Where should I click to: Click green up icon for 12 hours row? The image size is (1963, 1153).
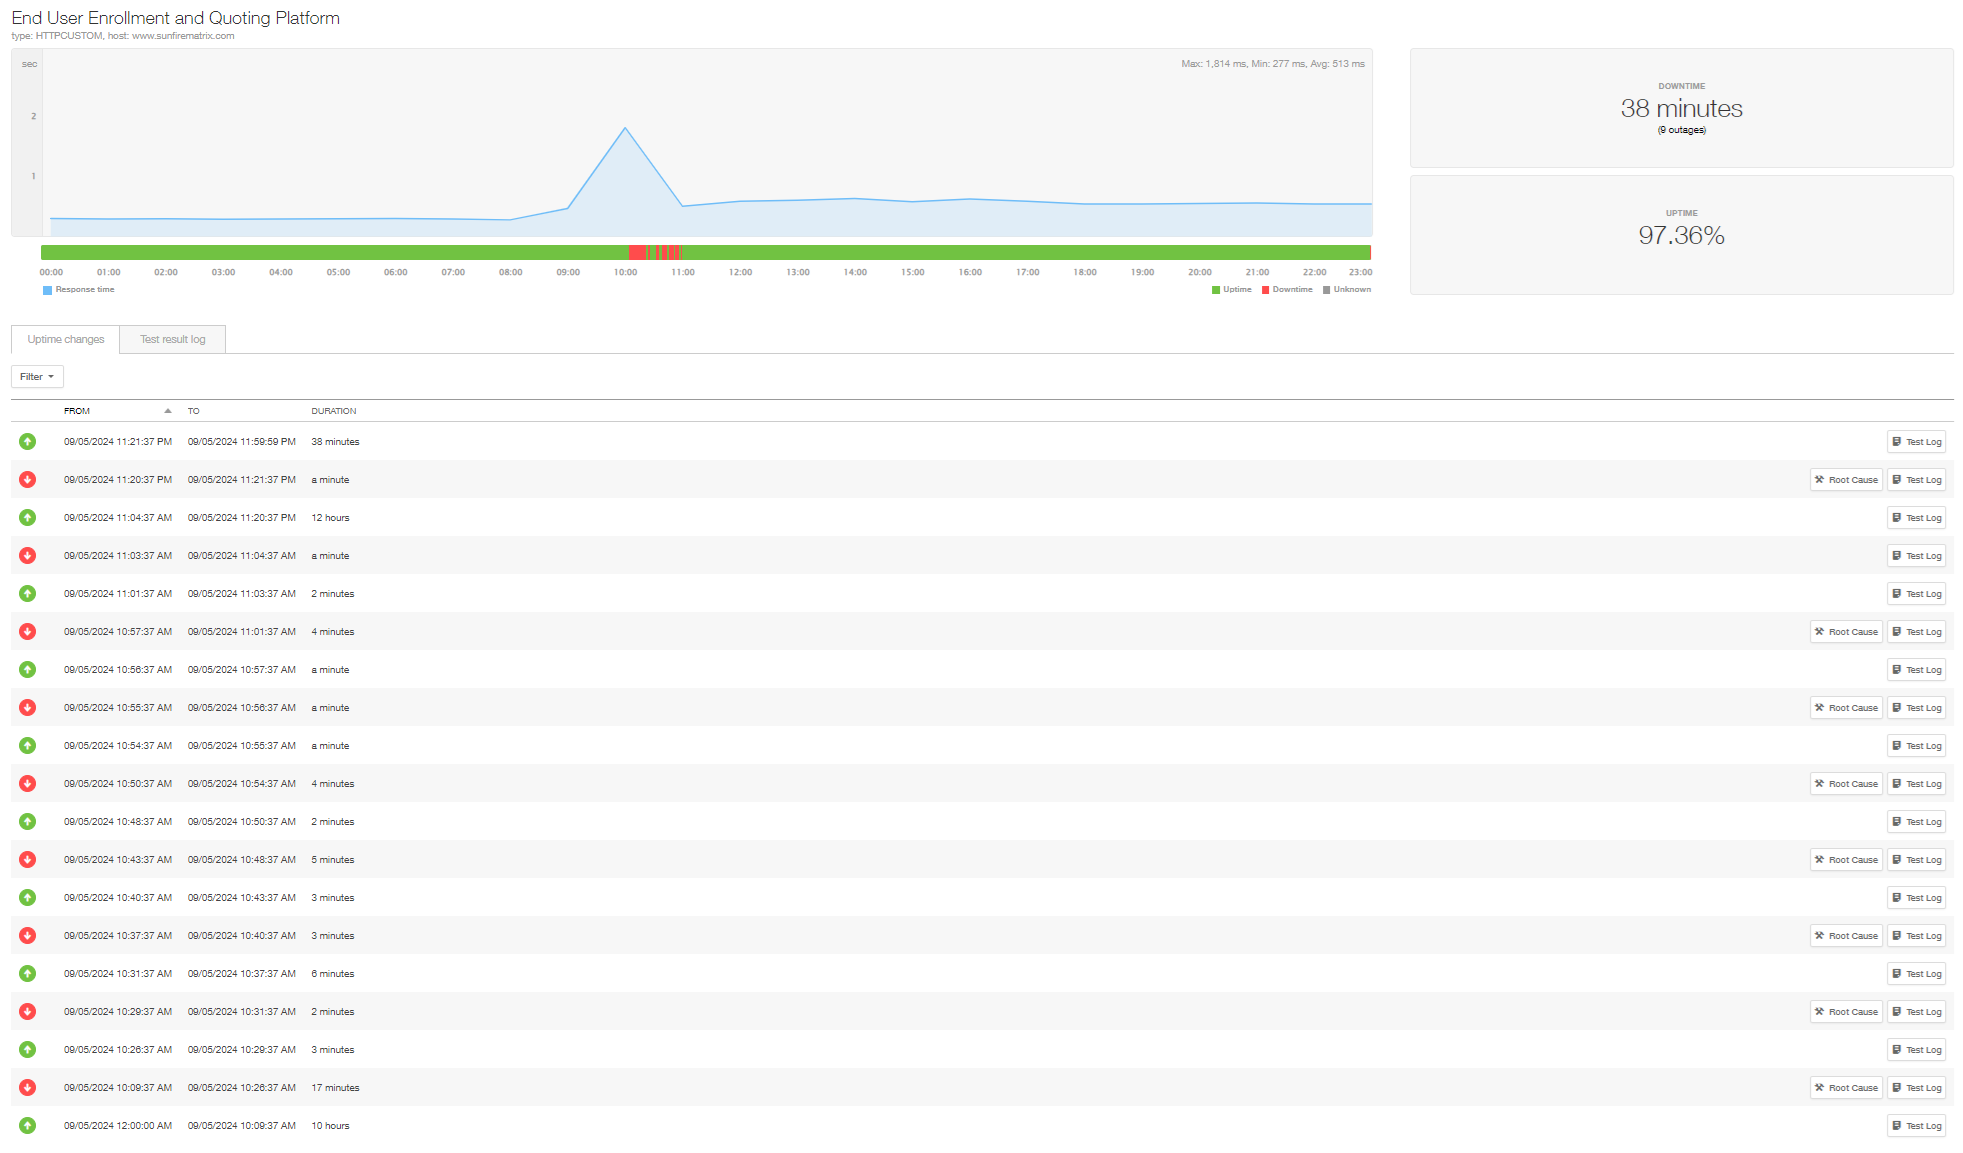[28, 517]
